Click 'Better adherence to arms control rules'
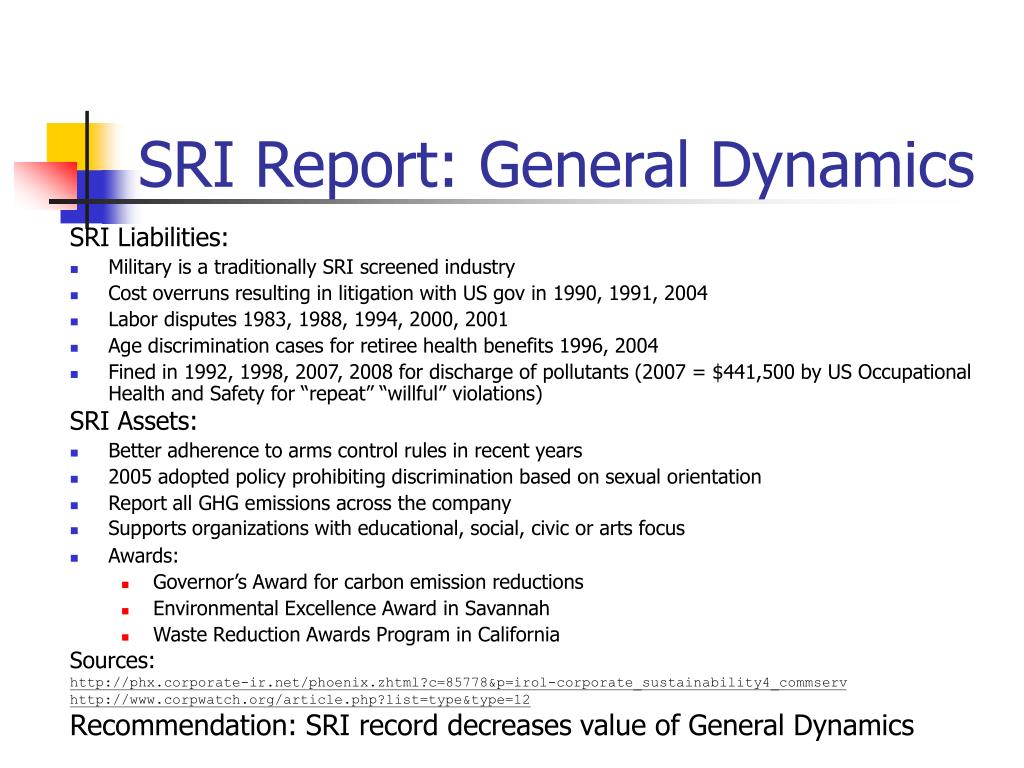1024x768 pixels. pos(345,451)
